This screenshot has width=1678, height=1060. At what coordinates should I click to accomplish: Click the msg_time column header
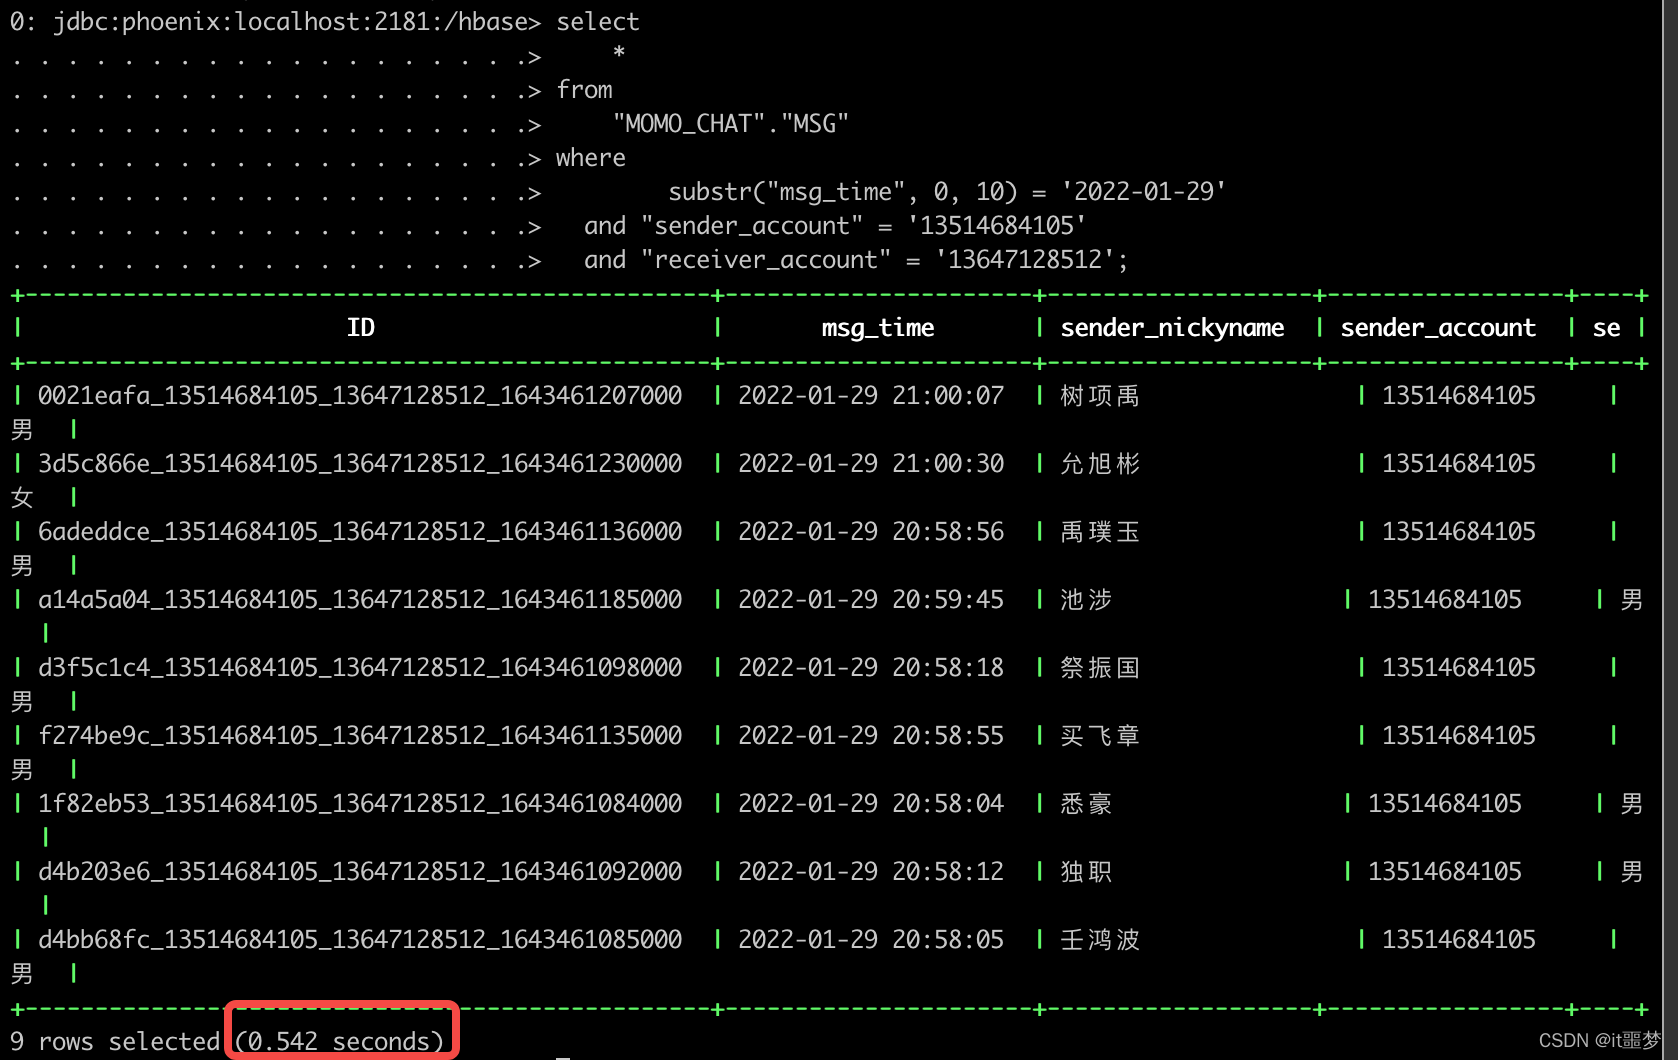pos(878,328)
